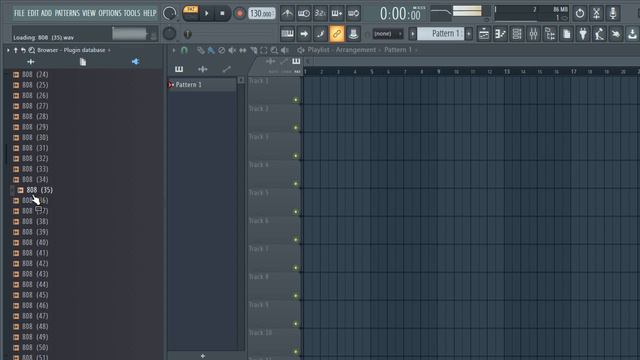Select the playlist select tool

coord(263,50)
